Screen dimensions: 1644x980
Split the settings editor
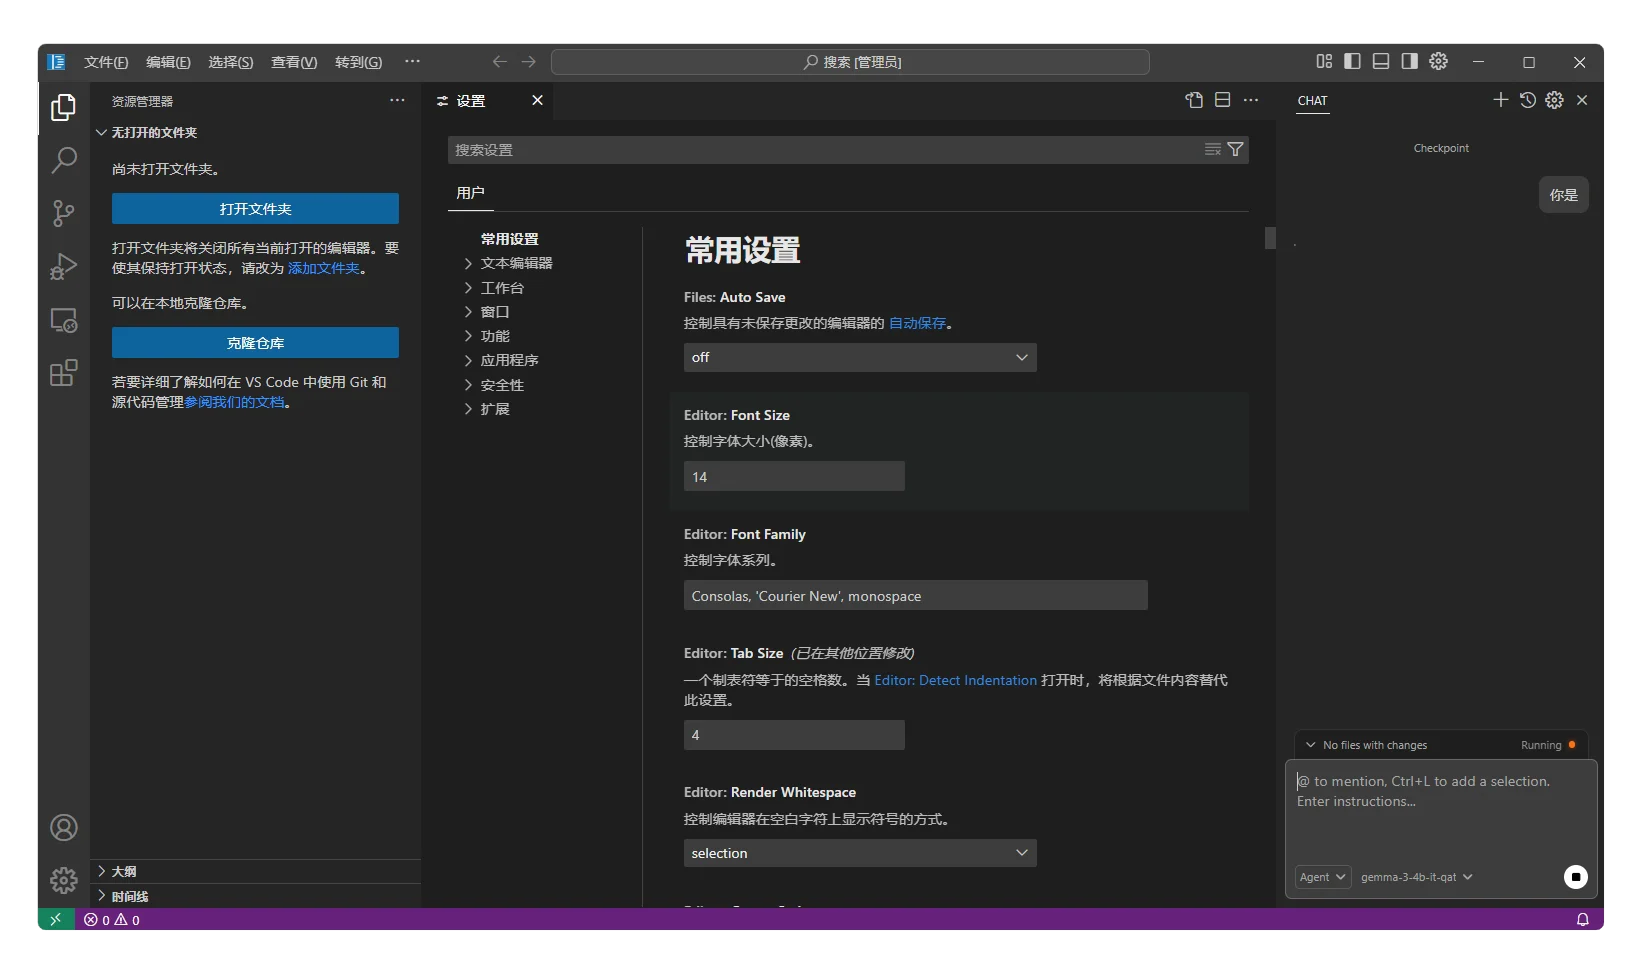pos(1222,100)
